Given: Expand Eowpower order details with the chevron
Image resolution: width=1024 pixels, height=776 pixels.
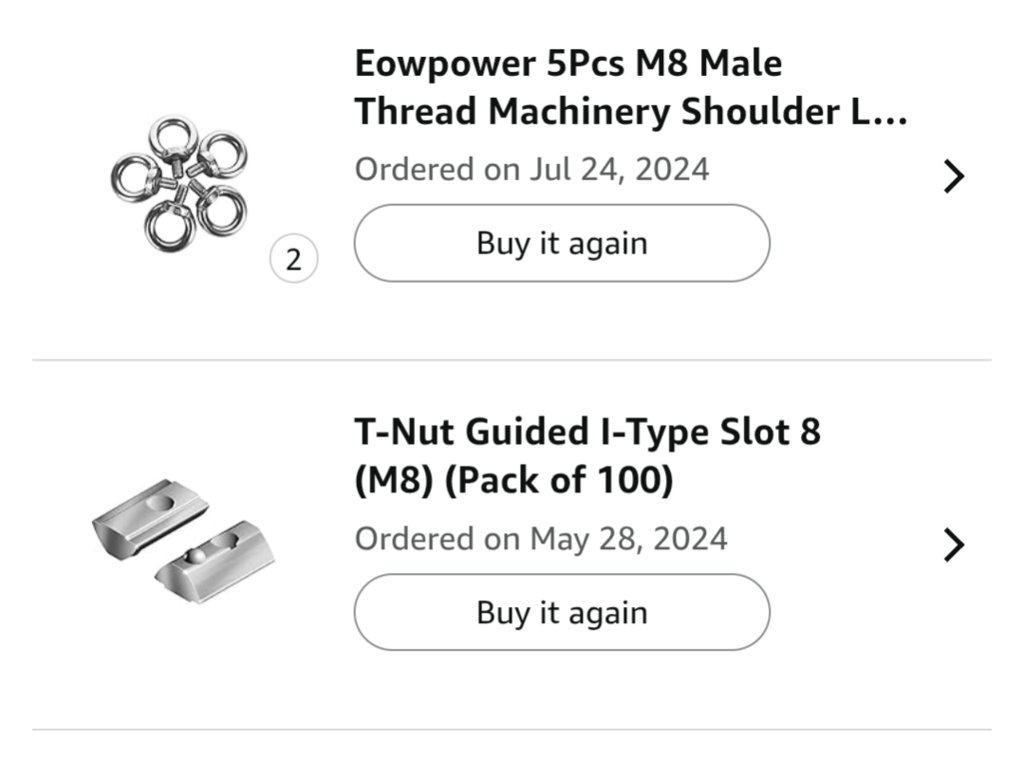Looking at the screenshot, I should tap(954, 176).
